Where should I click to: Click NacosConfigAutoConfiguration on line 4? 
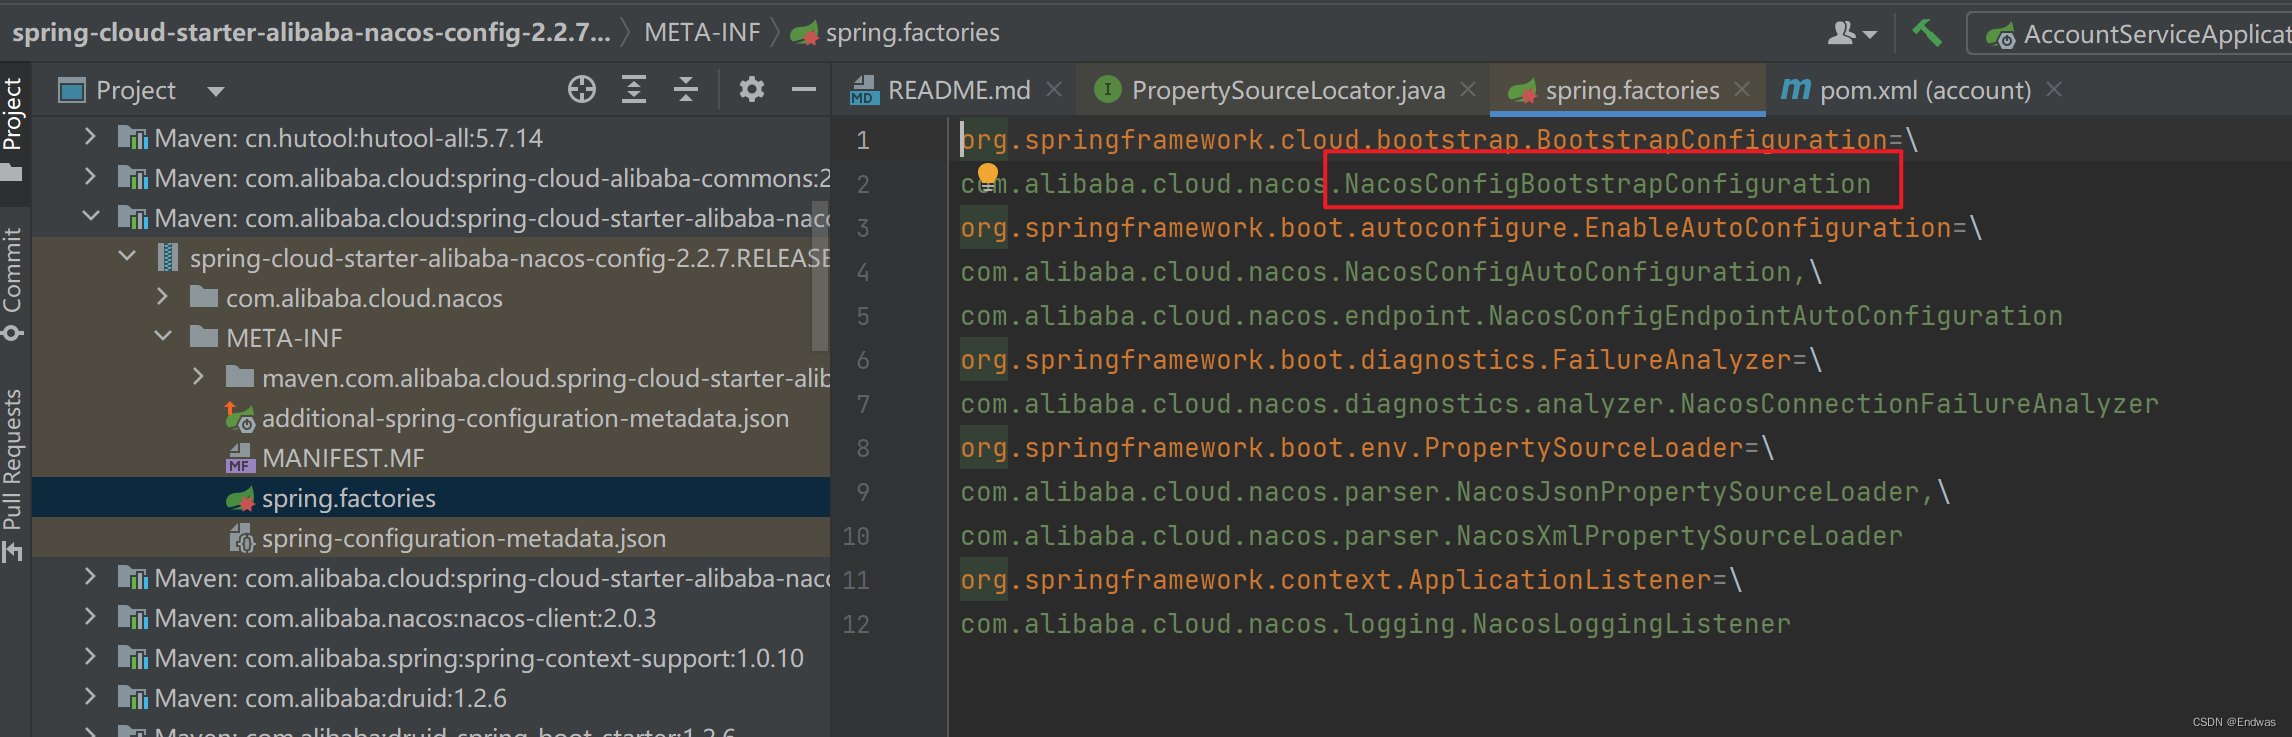(1567, 272)
